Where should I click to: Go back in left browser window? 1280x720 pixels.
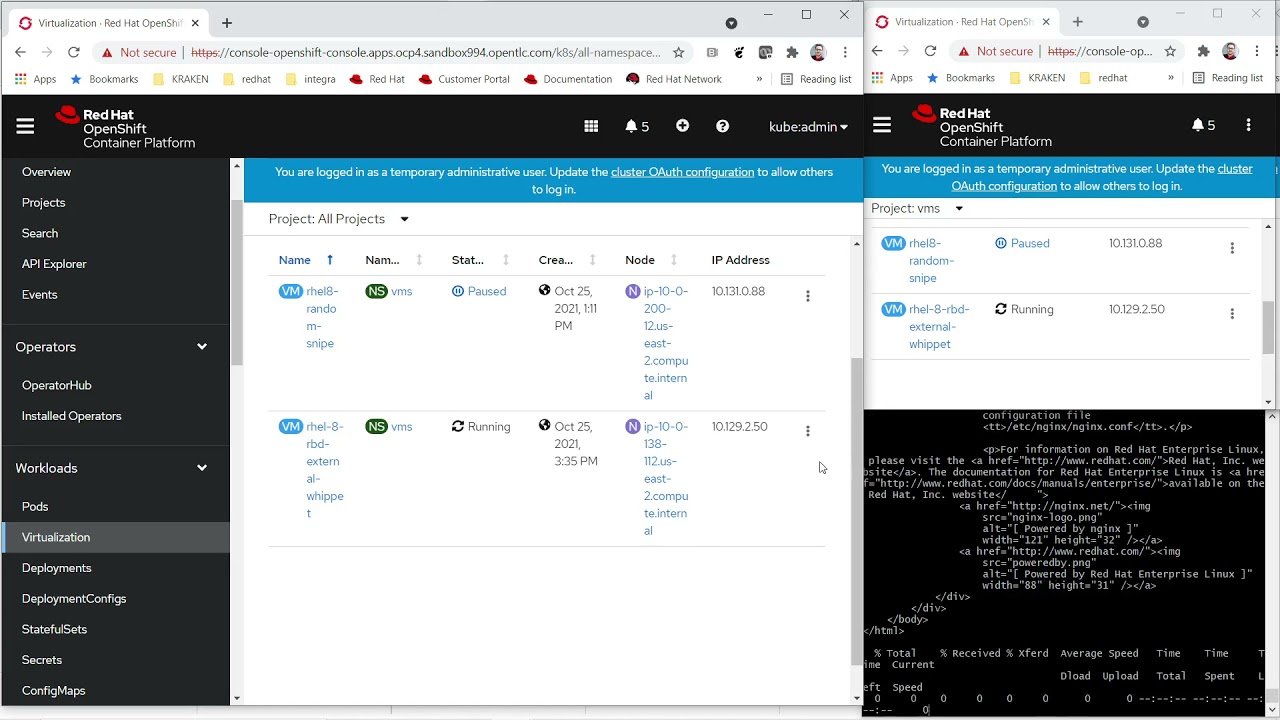[x=20, y=52]
